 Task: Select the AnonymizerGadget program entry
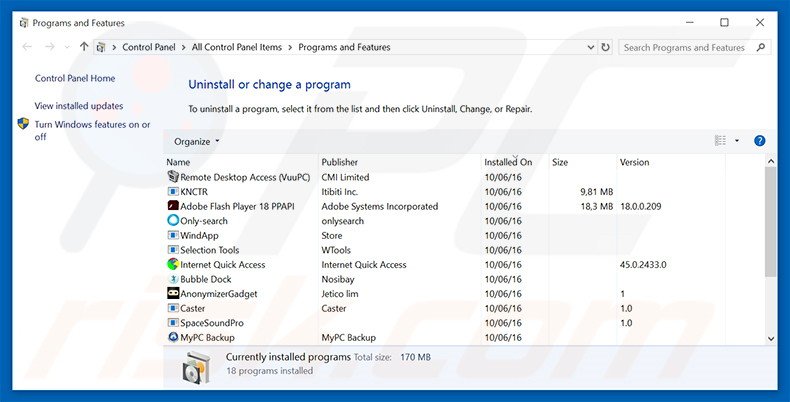(219, 294)
